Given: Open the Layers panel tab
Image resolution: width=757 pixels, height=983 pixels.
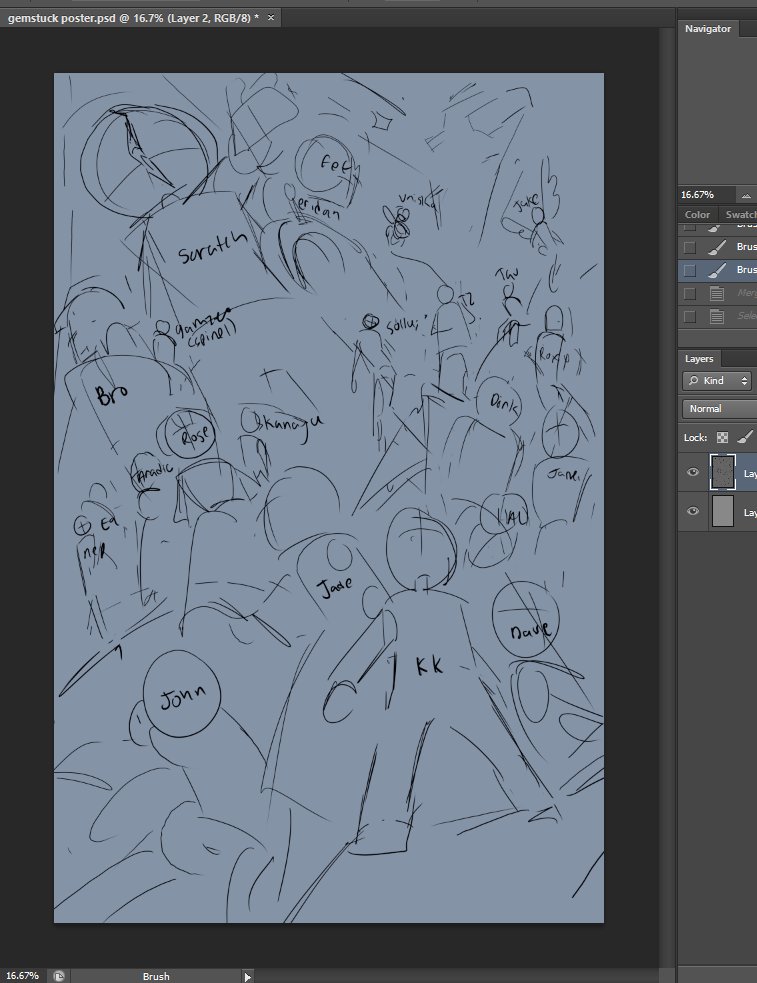Looking at the screenshot, I should click(x=699, y=359).
